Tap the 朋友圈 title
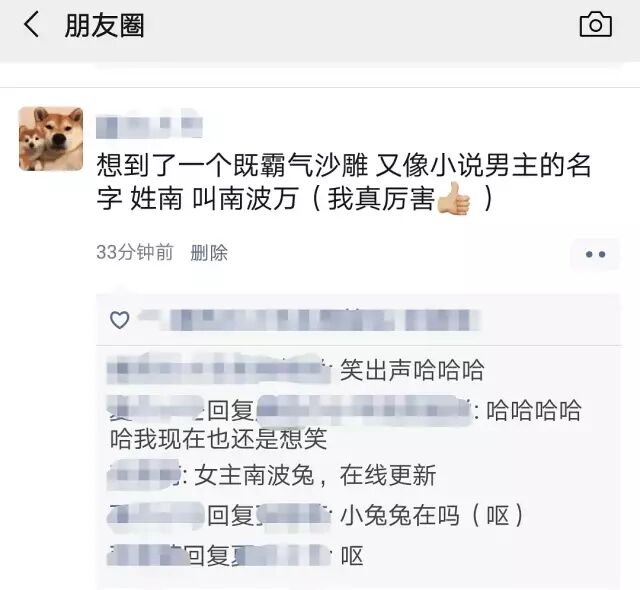640x590 pixels. point(104,25)
